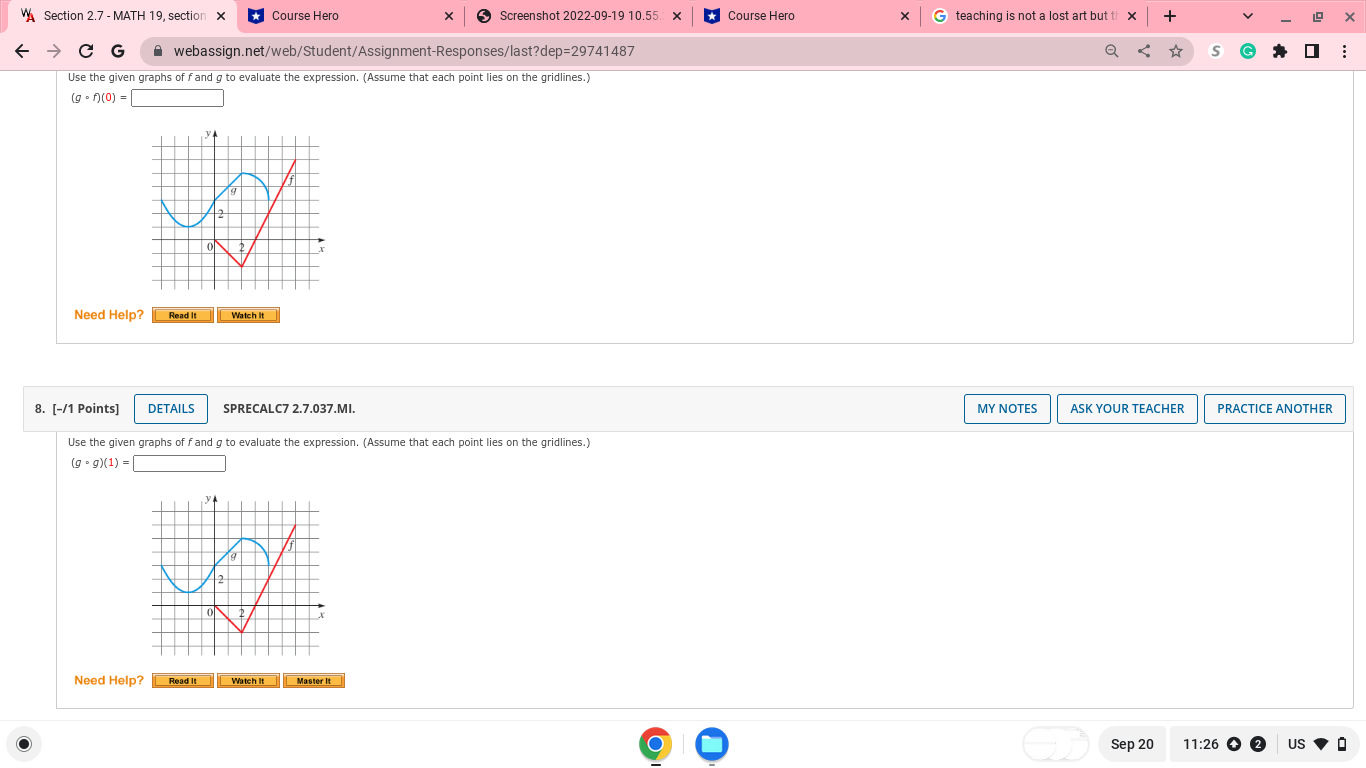Click the PRACTICE ANOTHER button
The height and width of the screenshot is (768, 1366).
pyautogui.click(x=1275, y=408)
